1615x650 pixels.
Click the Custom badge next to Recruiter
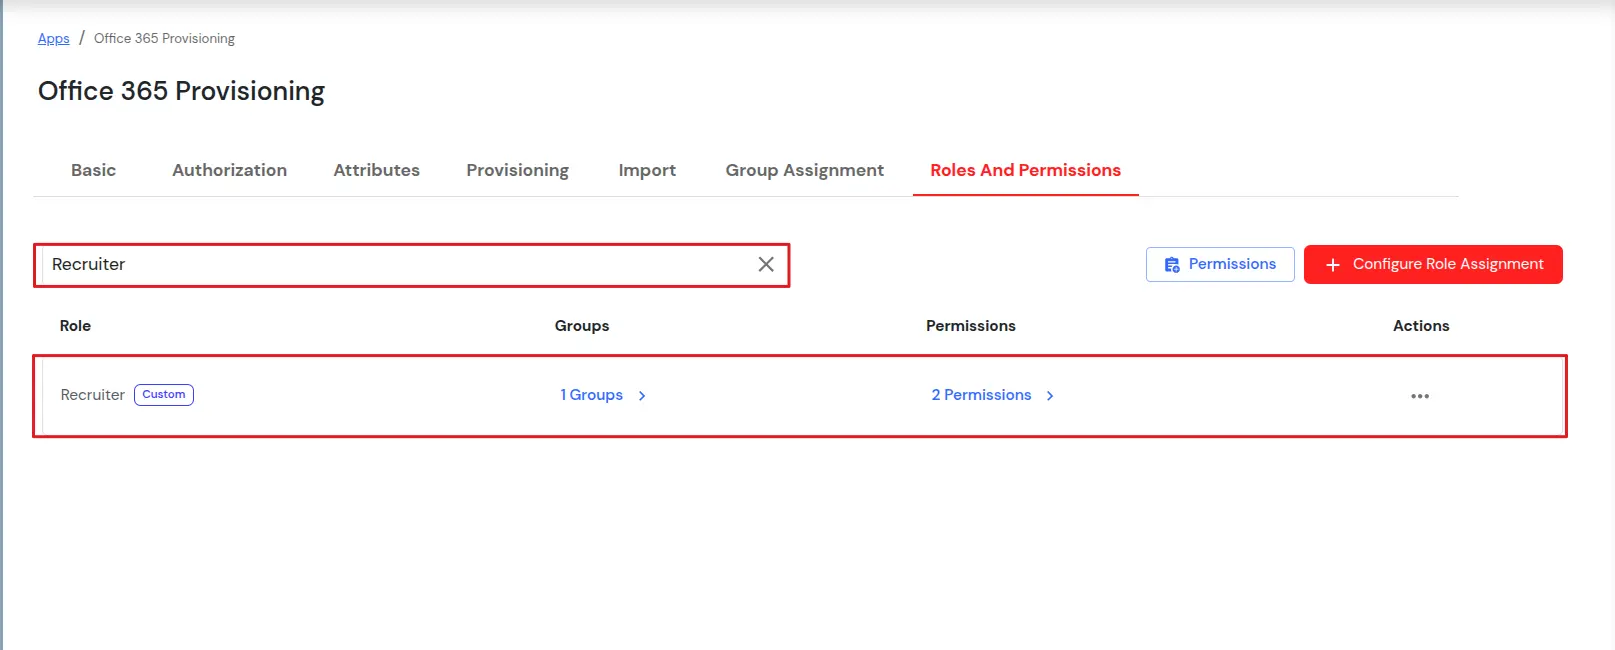[x=164, y=395]
